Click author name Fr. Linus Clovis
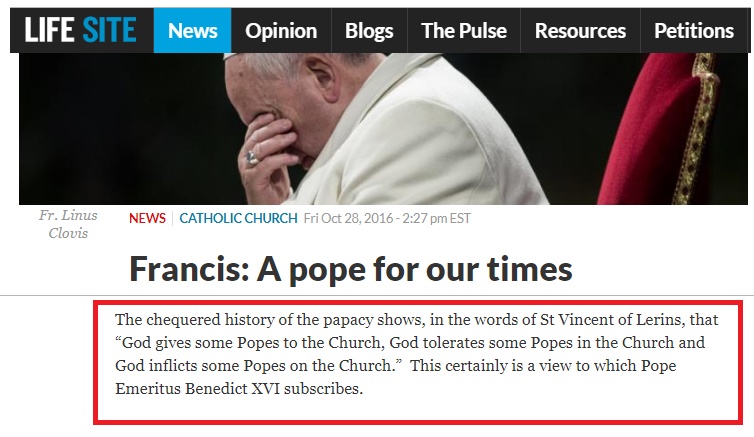This screenshot has width=754, height=437. (x=68, y=224)
